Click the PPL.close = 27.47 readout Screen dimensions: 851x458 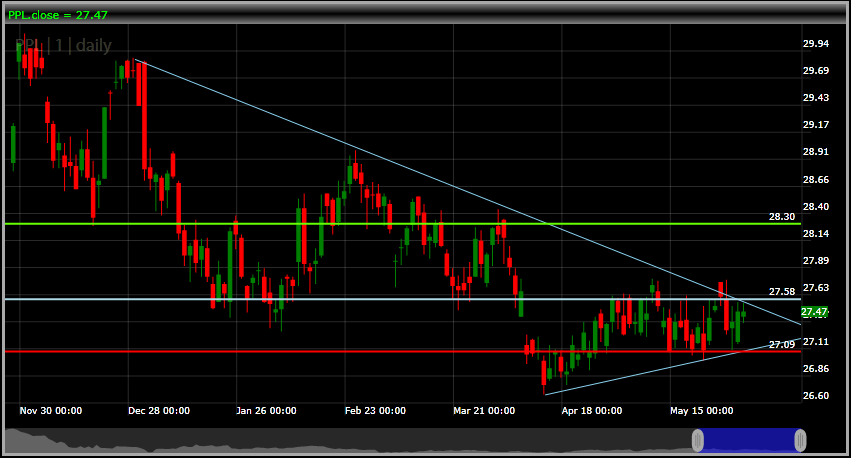click(x=58, y=15)
